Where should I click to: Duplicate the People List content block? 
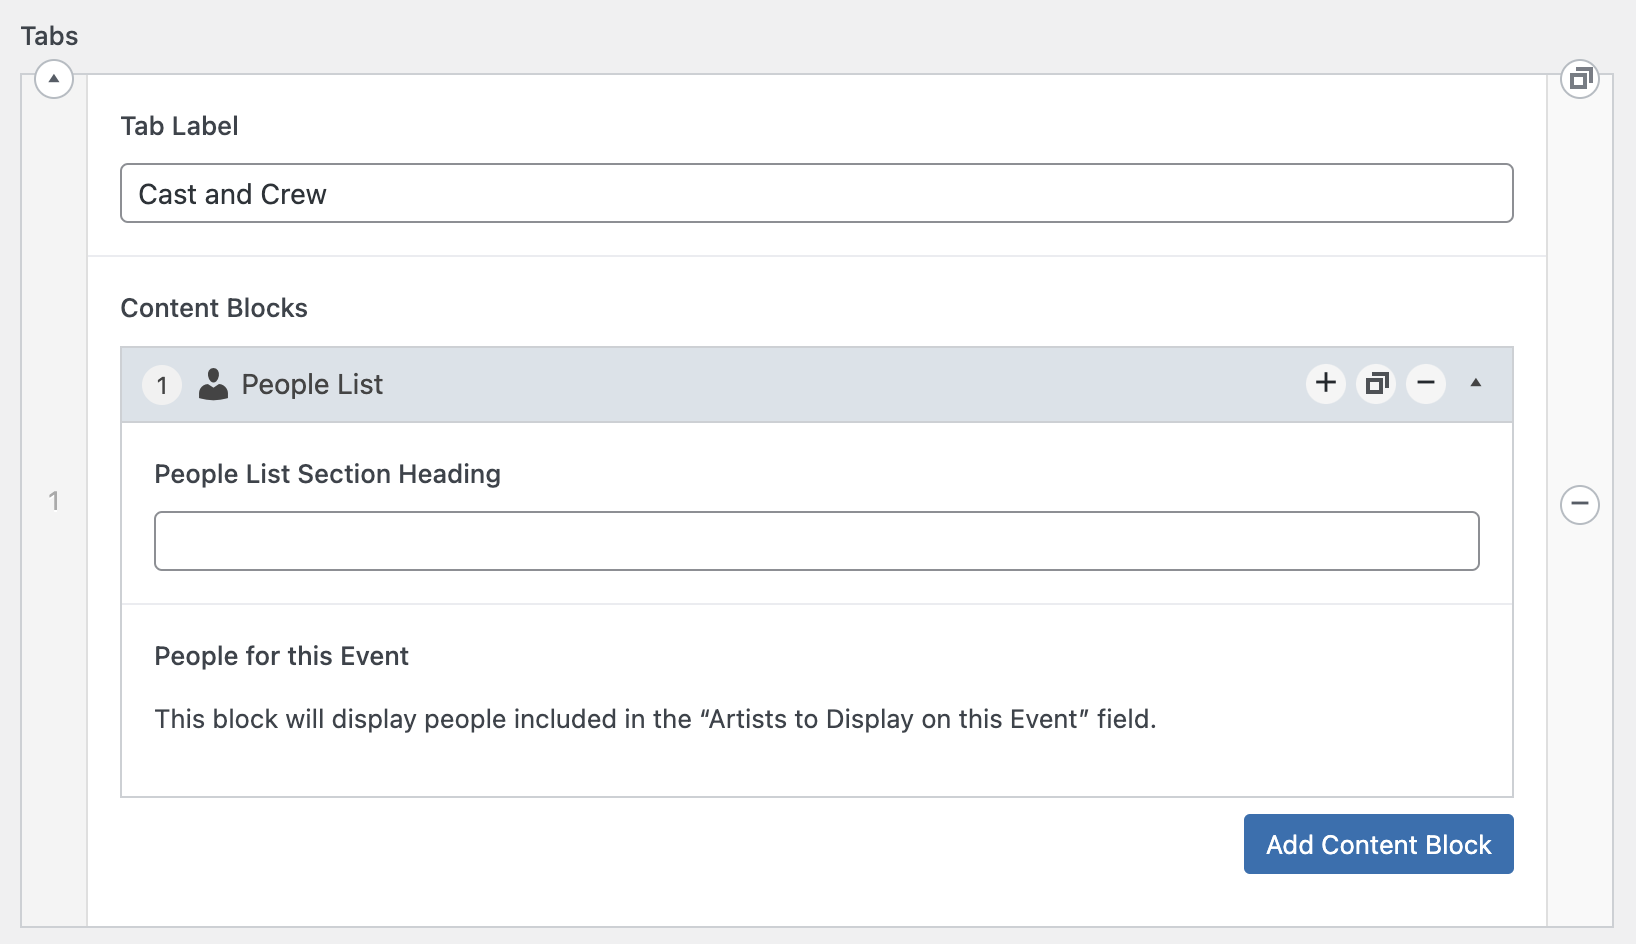tap(1377, 383)
